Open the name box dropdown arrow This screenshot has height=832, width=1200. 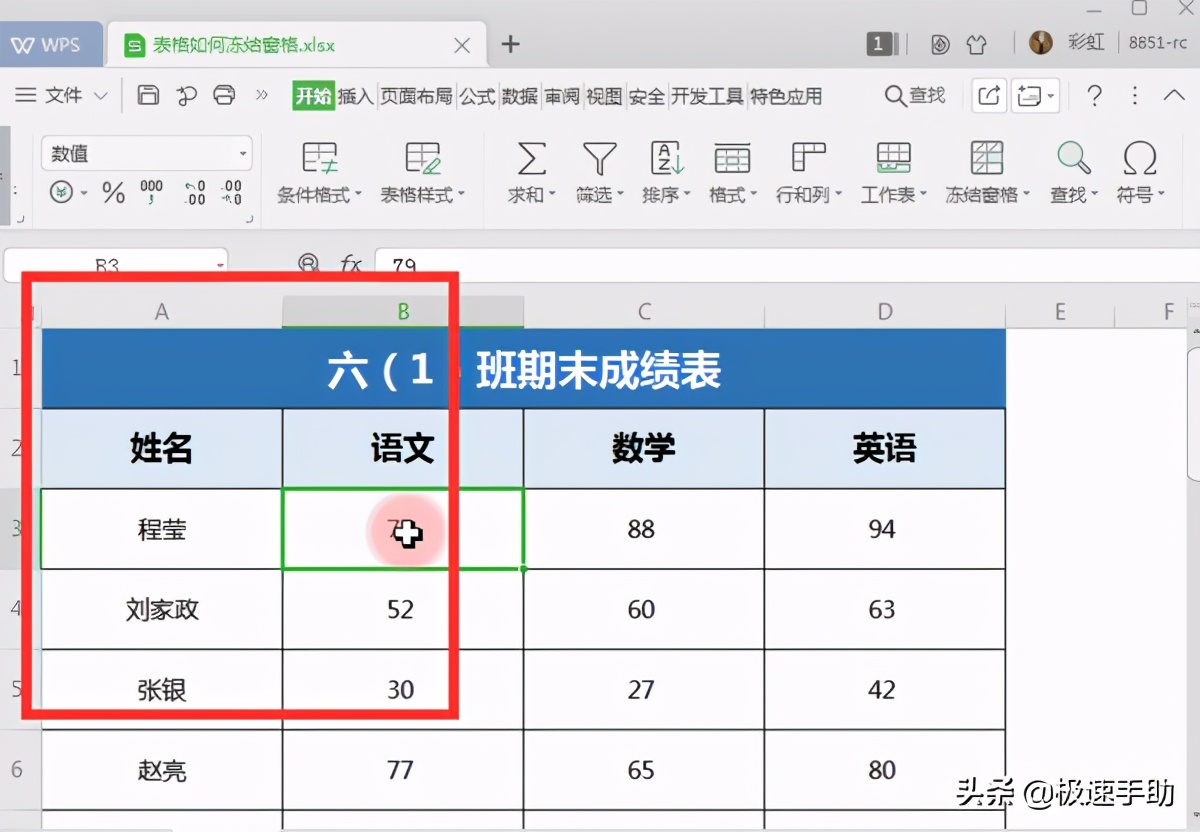click(220, 266)
